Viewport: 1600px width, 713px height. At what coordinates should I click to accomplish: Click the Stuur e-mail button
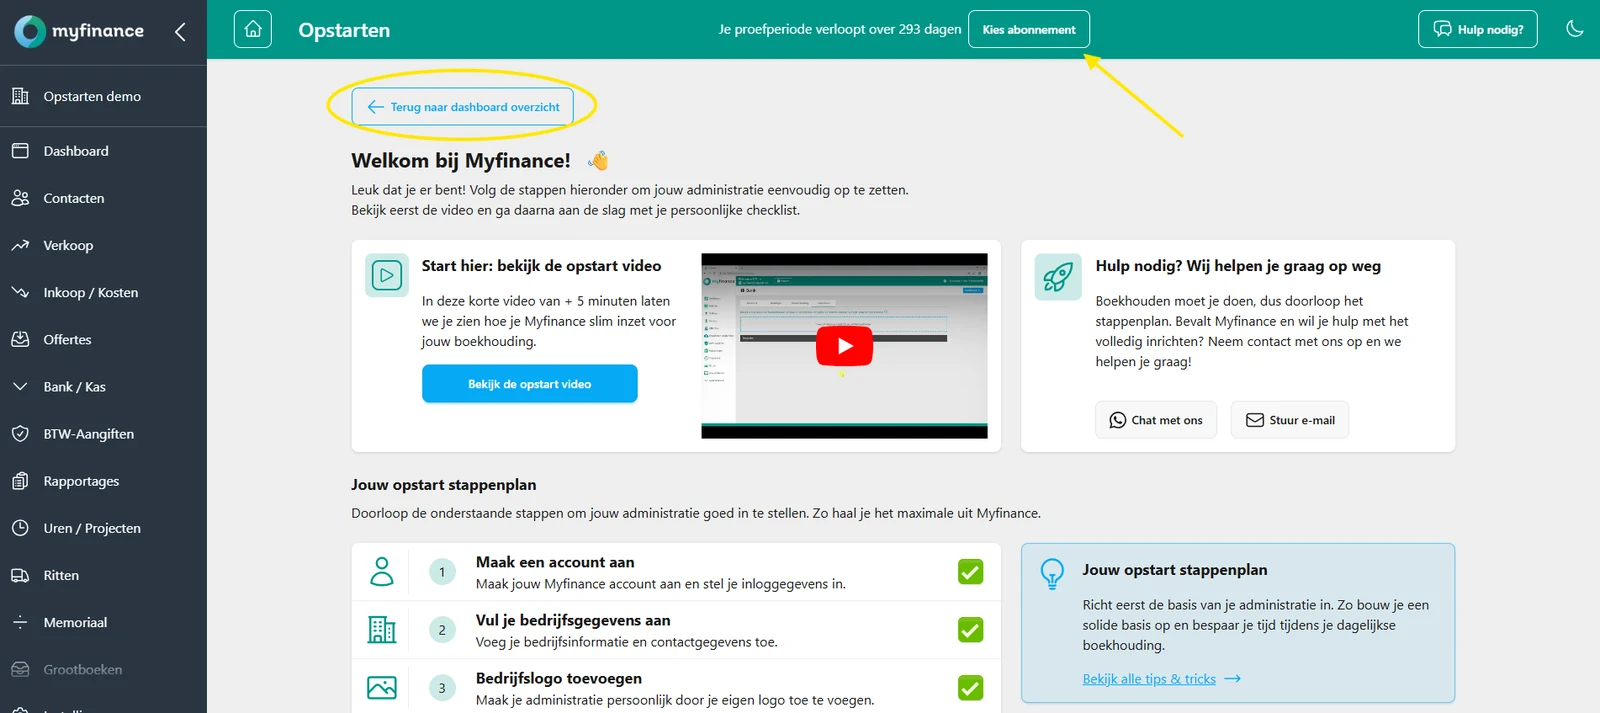[1290, 420]
